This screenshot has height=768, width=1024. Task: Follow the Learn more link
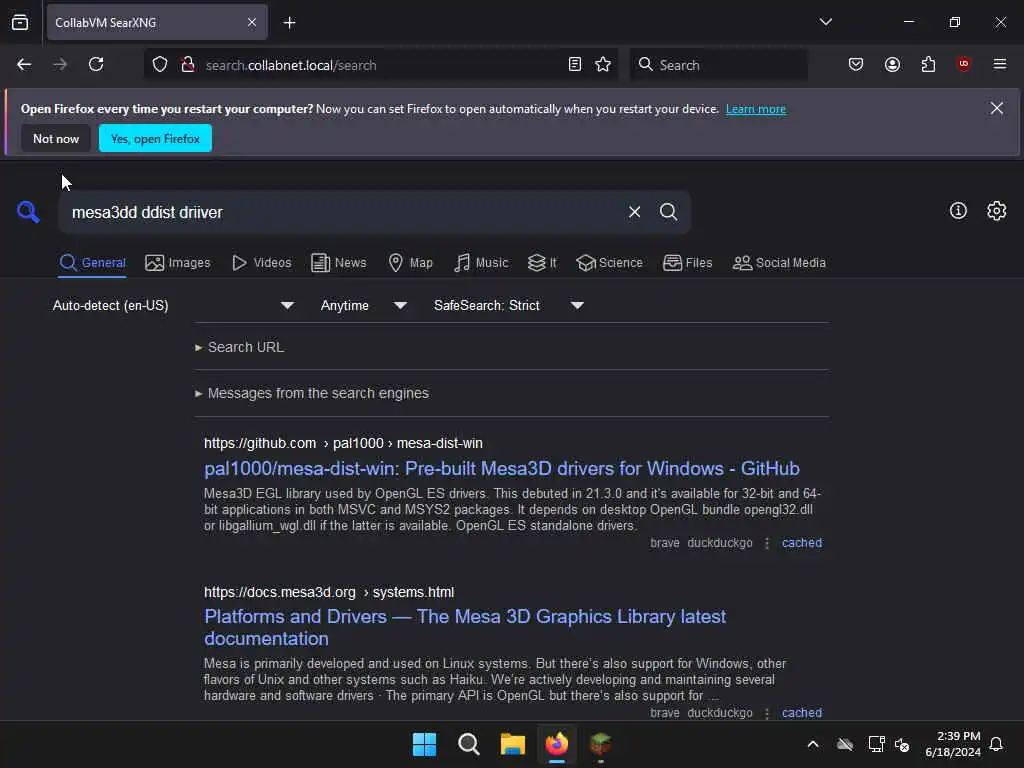tap(756, 109)
